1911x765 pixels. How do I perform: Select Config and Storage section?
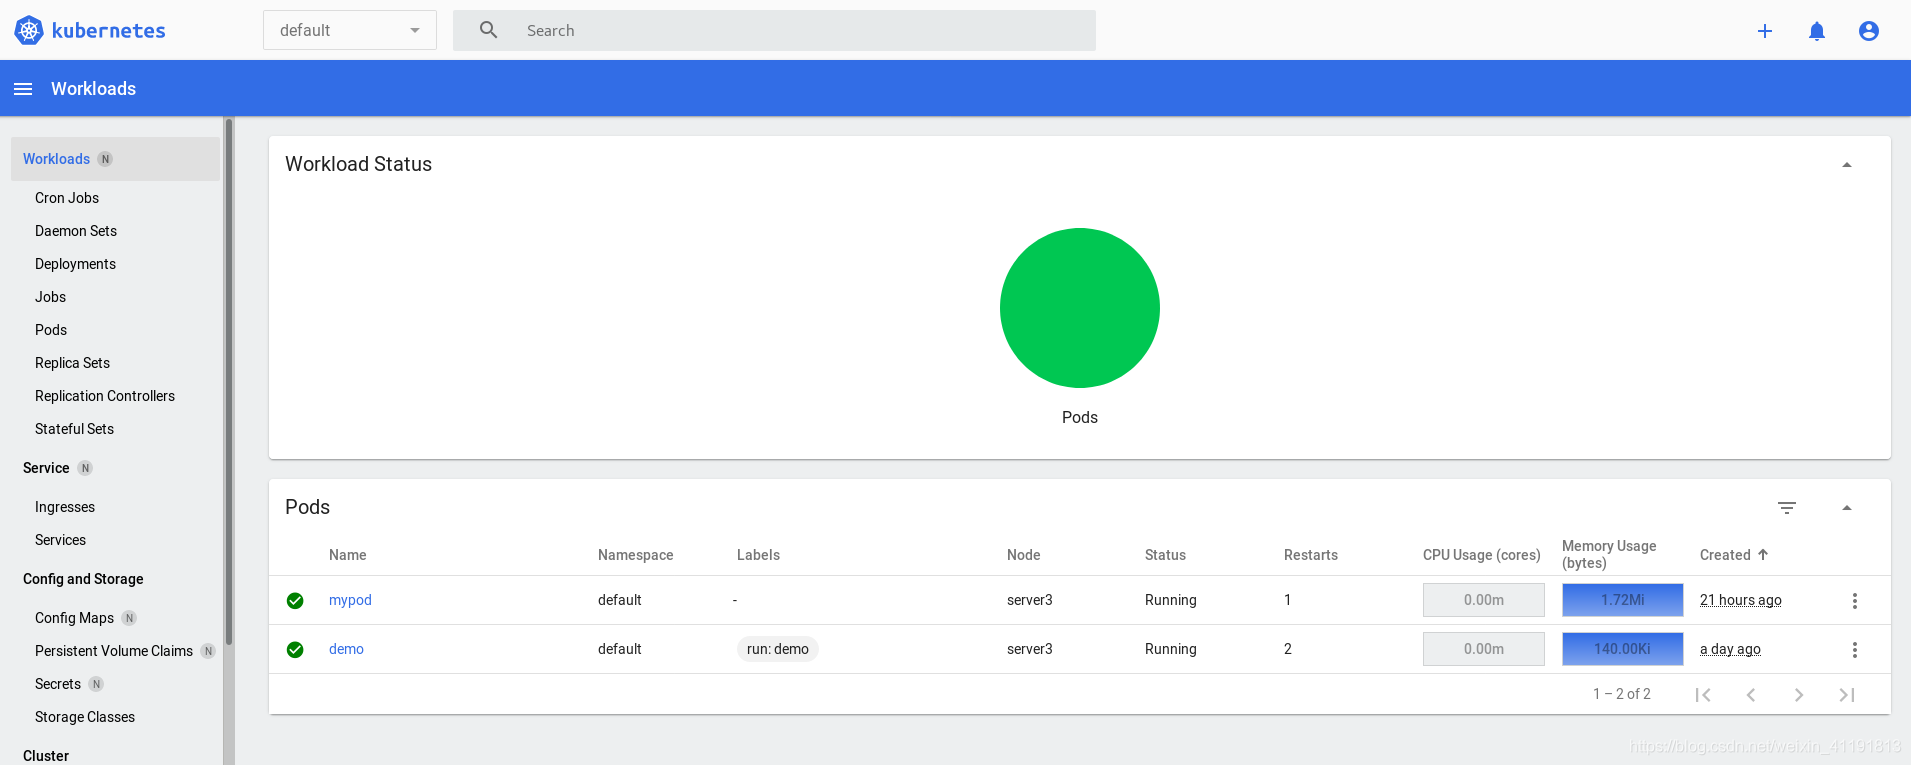pos(83,579)
